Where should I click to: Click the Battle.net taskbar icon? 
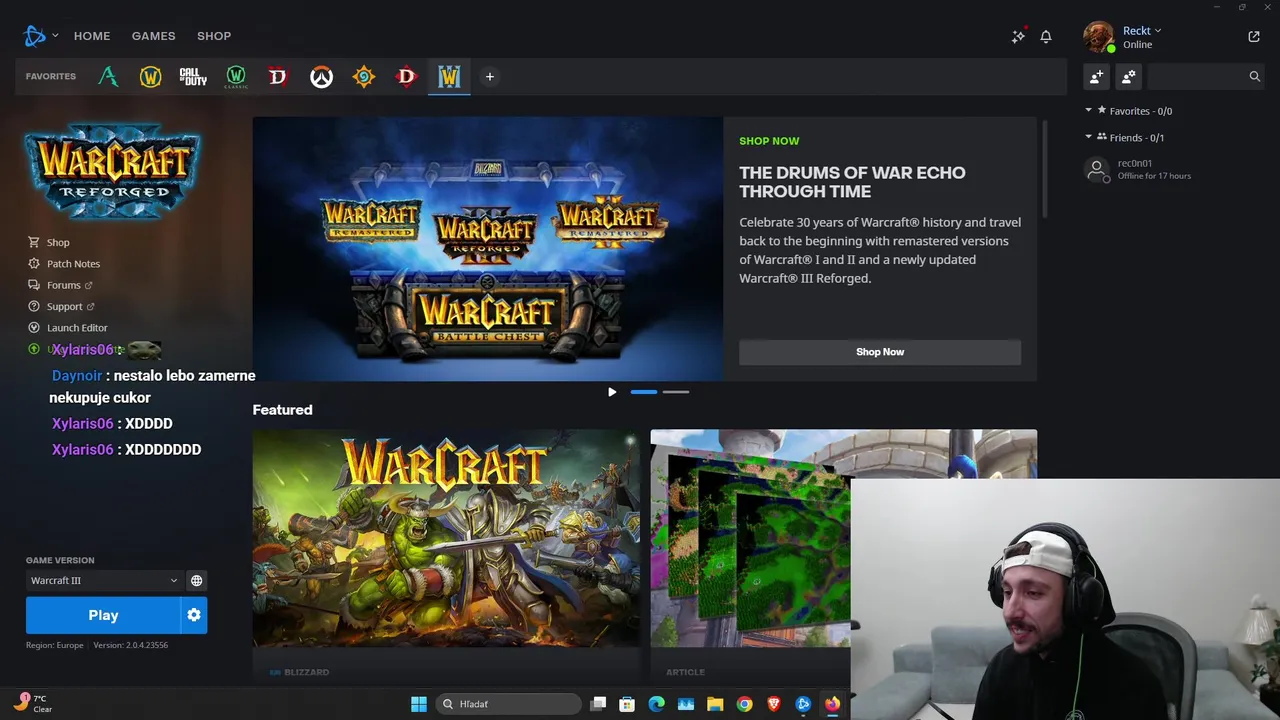(x=803, y=704)
